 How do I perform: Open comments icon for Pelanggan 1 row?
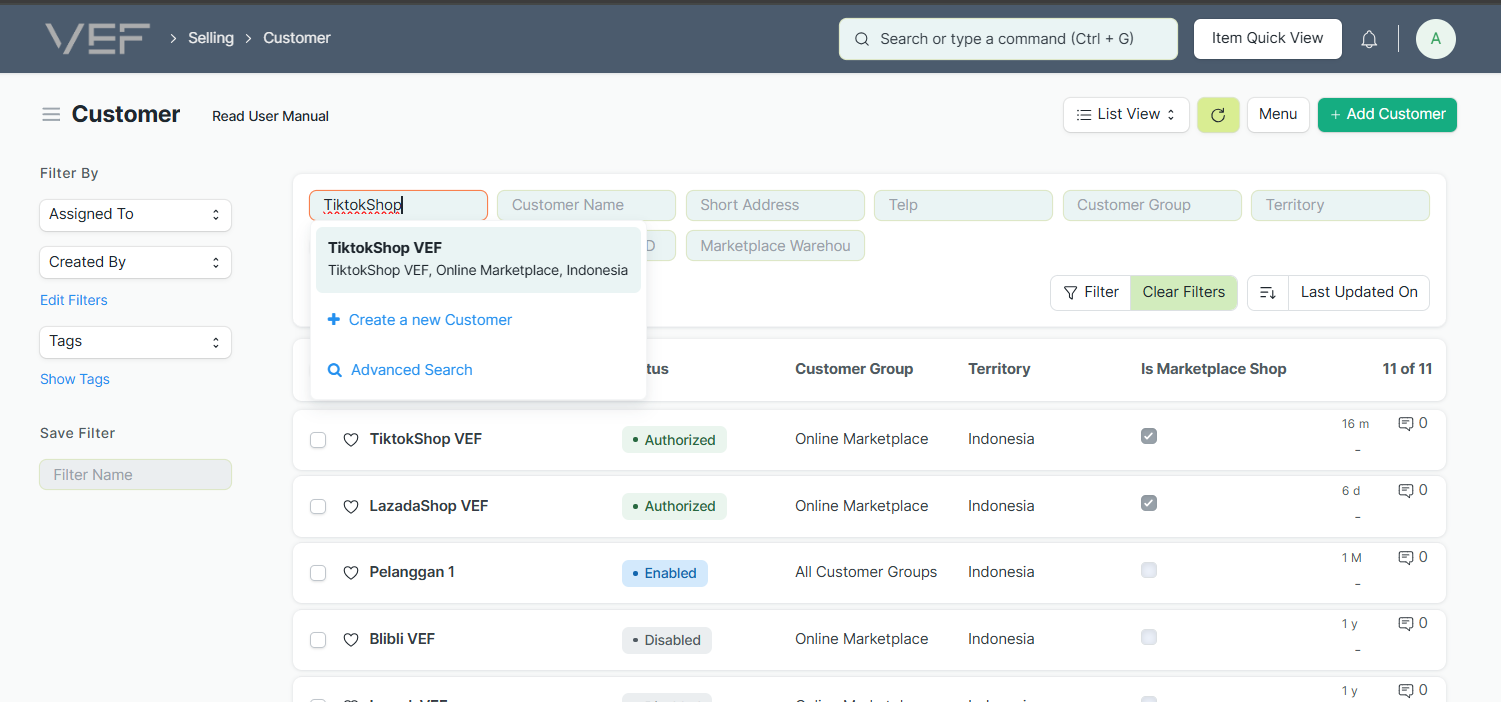point(1405,558)
